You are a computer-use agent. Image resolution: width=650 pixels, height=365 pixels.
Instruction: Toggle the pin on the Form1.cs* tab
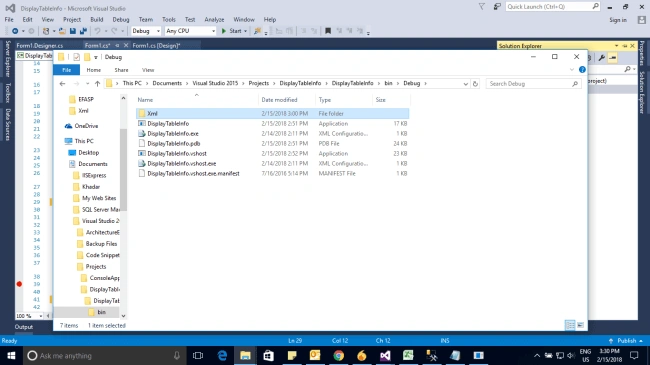point(117,46)
